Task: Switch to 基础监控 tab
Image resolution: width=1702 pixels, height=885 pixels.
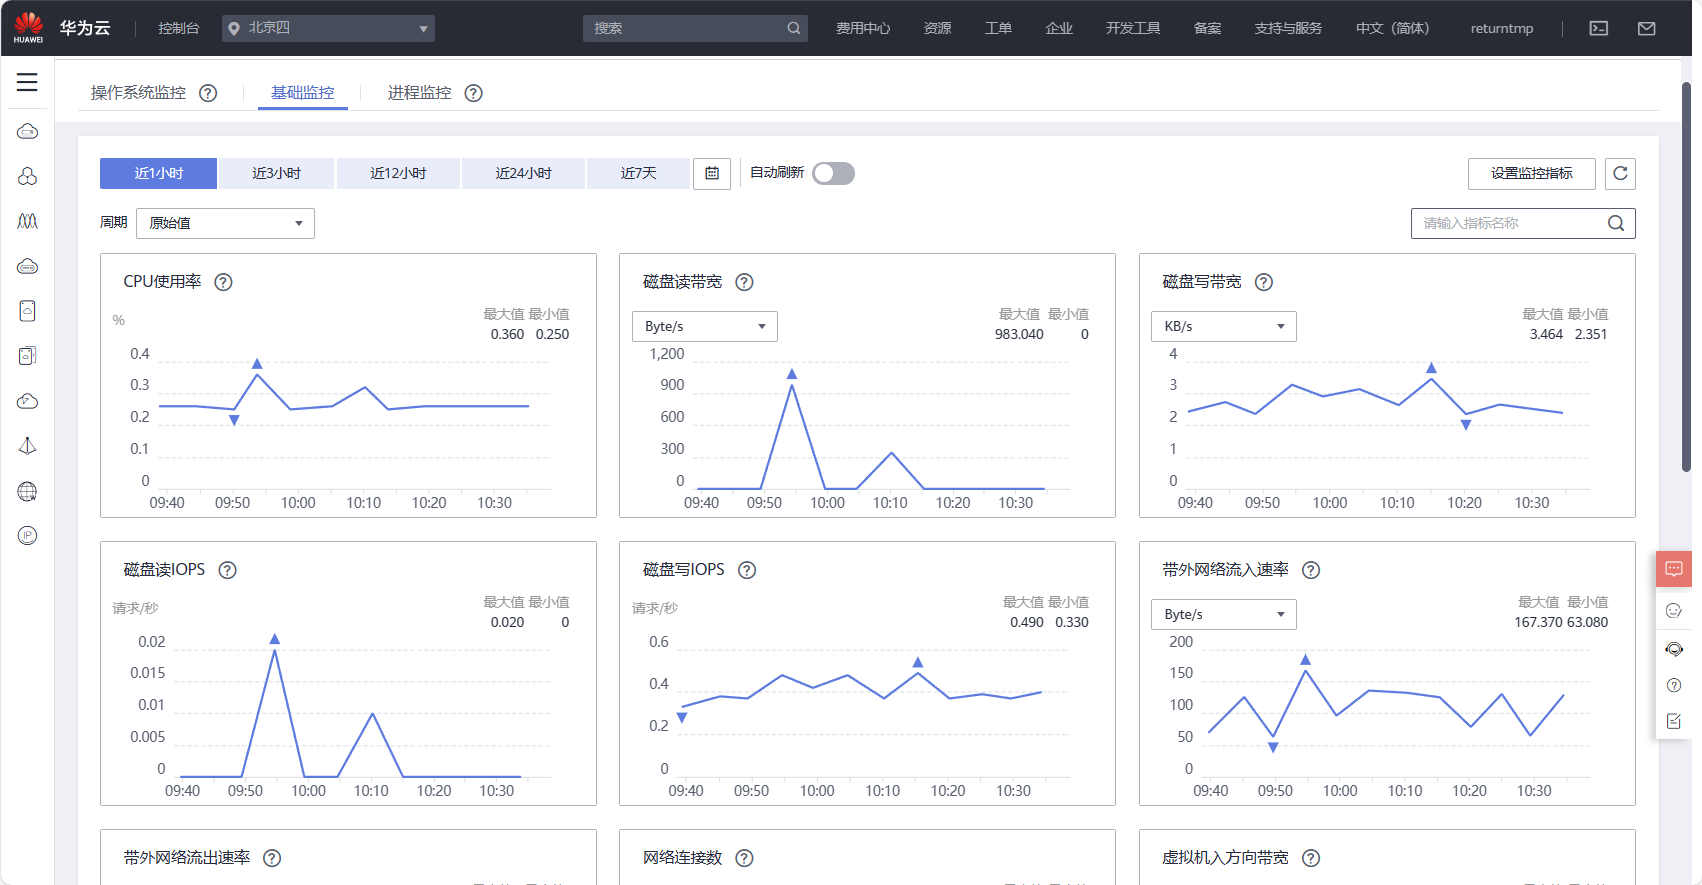Action: (x=303, y=93)
